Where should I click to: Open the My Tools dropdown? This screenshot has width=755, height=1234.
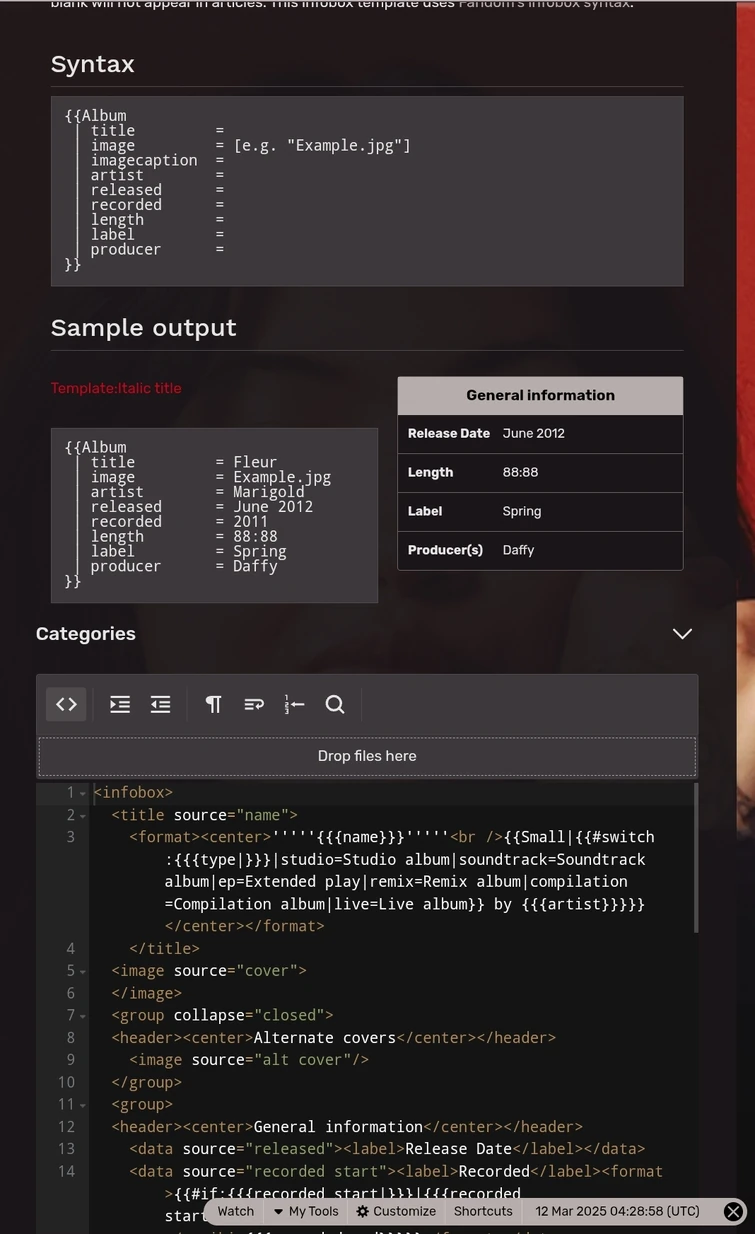tap(305, 1211)
